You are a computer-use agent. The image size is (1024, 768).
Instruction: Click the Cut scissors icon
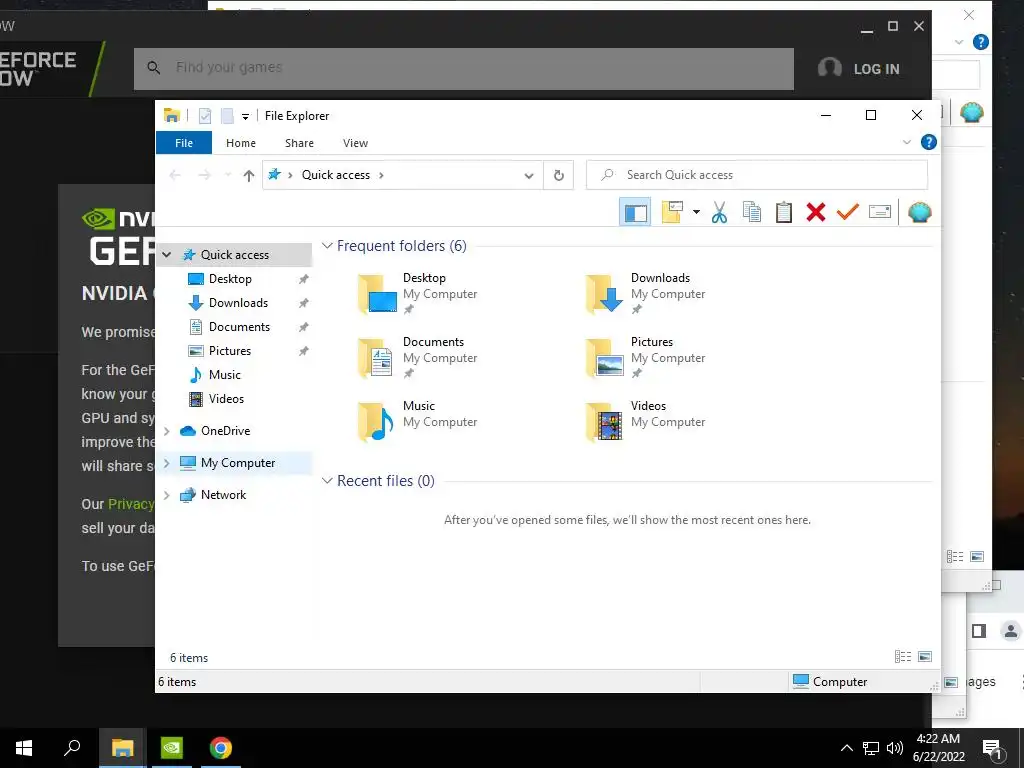click(719, 212)
